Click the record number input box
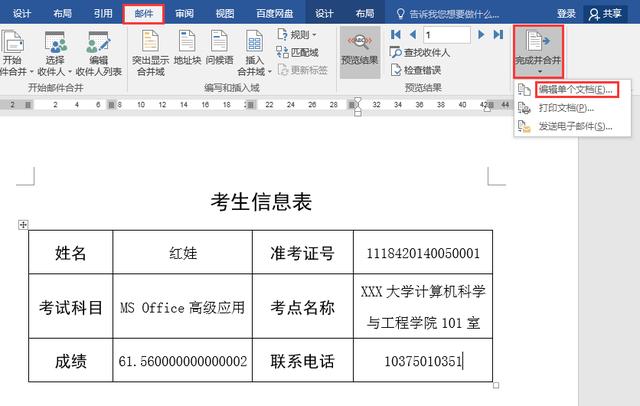Viewport: 640px width, 406px height. [x=446, y=35]
